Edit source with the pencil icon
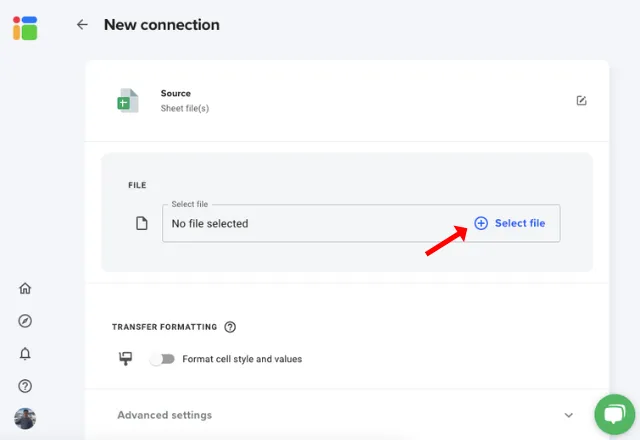 click(x=581, y=100)
